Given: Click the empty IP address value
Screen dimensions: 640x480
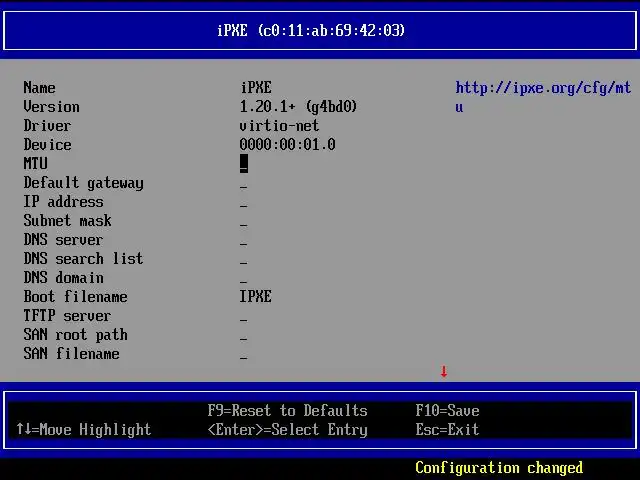Looking at the screenshot, I should (x=244, y=207).
